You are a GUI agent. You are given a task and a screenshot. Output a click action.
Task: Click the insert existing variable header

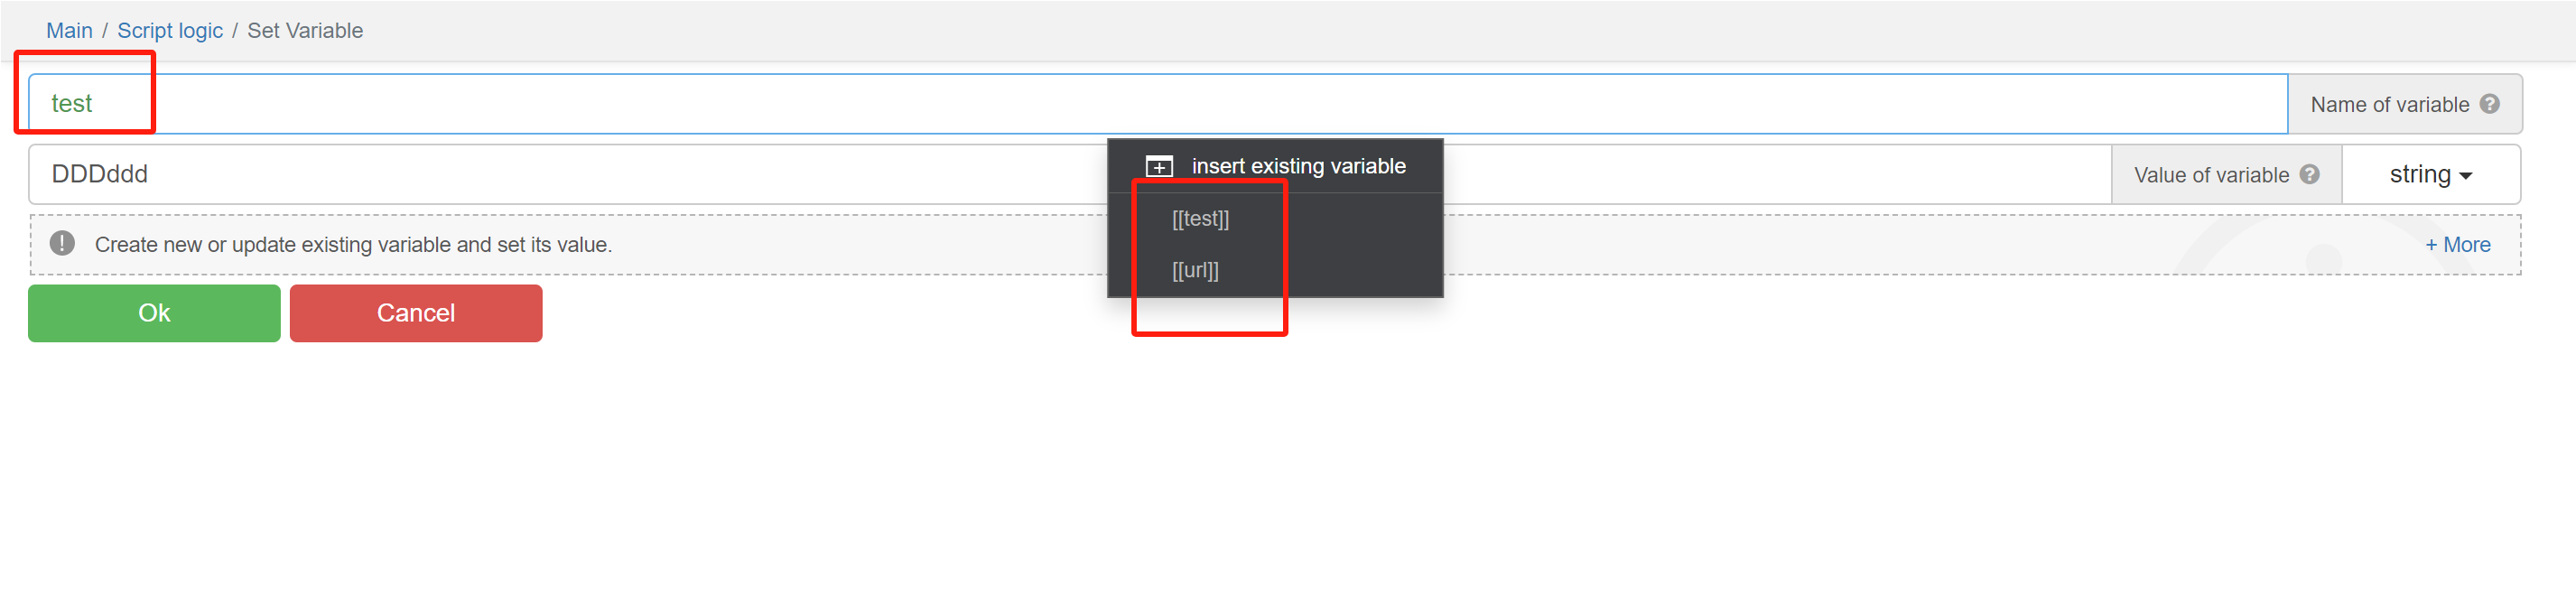click(x=1297, y=166)
